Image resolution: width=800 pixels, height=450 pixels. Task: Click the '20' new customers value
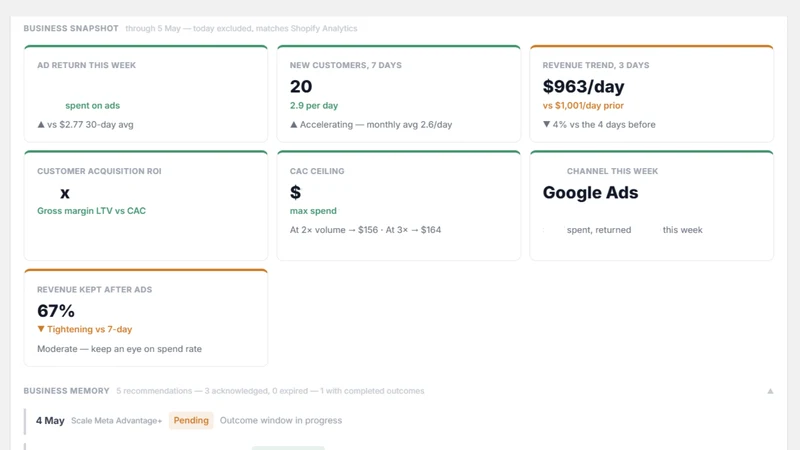click(301, 86)
